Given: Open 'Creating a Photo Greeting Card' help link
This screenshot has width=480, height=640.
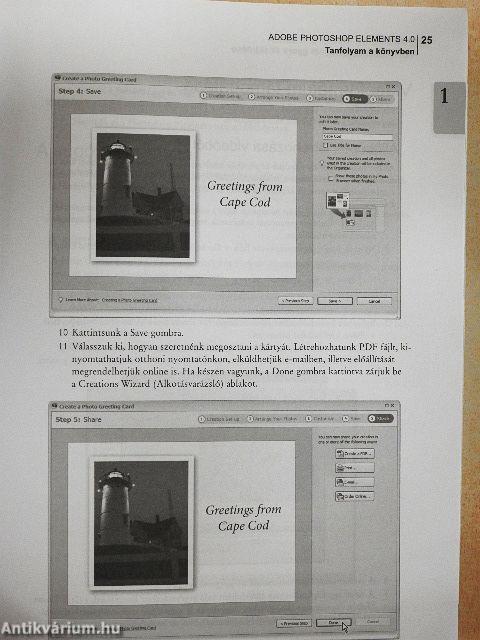Looking at the screenshot, I should [129, 300].
